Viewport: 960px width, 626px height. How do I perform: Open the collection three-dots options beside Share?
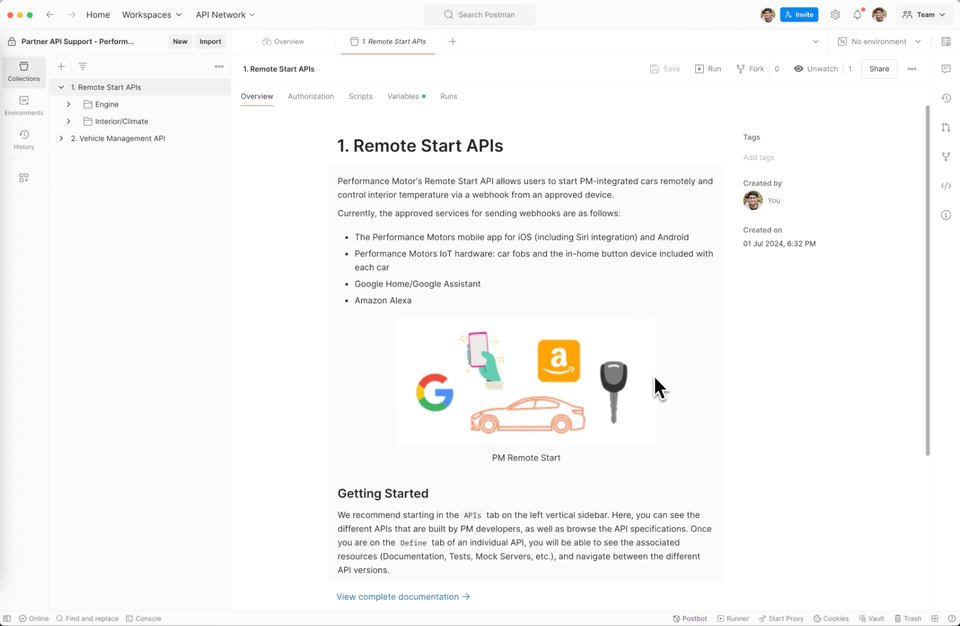click(x=912, y=69)
